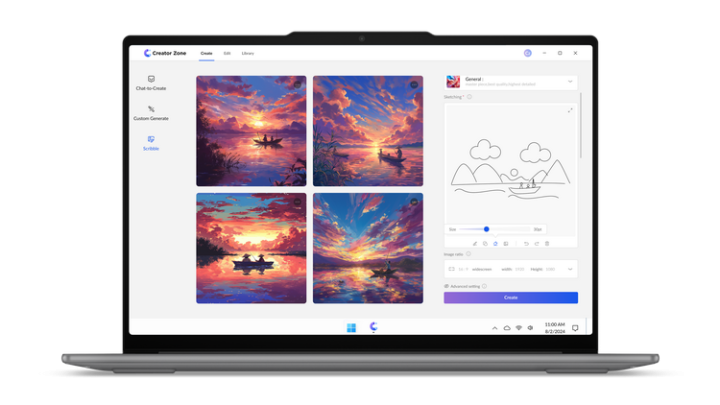This screenshot has width=720, height=405.
Task: Open the image ratio widescreen dropdown
Action: 570,269
